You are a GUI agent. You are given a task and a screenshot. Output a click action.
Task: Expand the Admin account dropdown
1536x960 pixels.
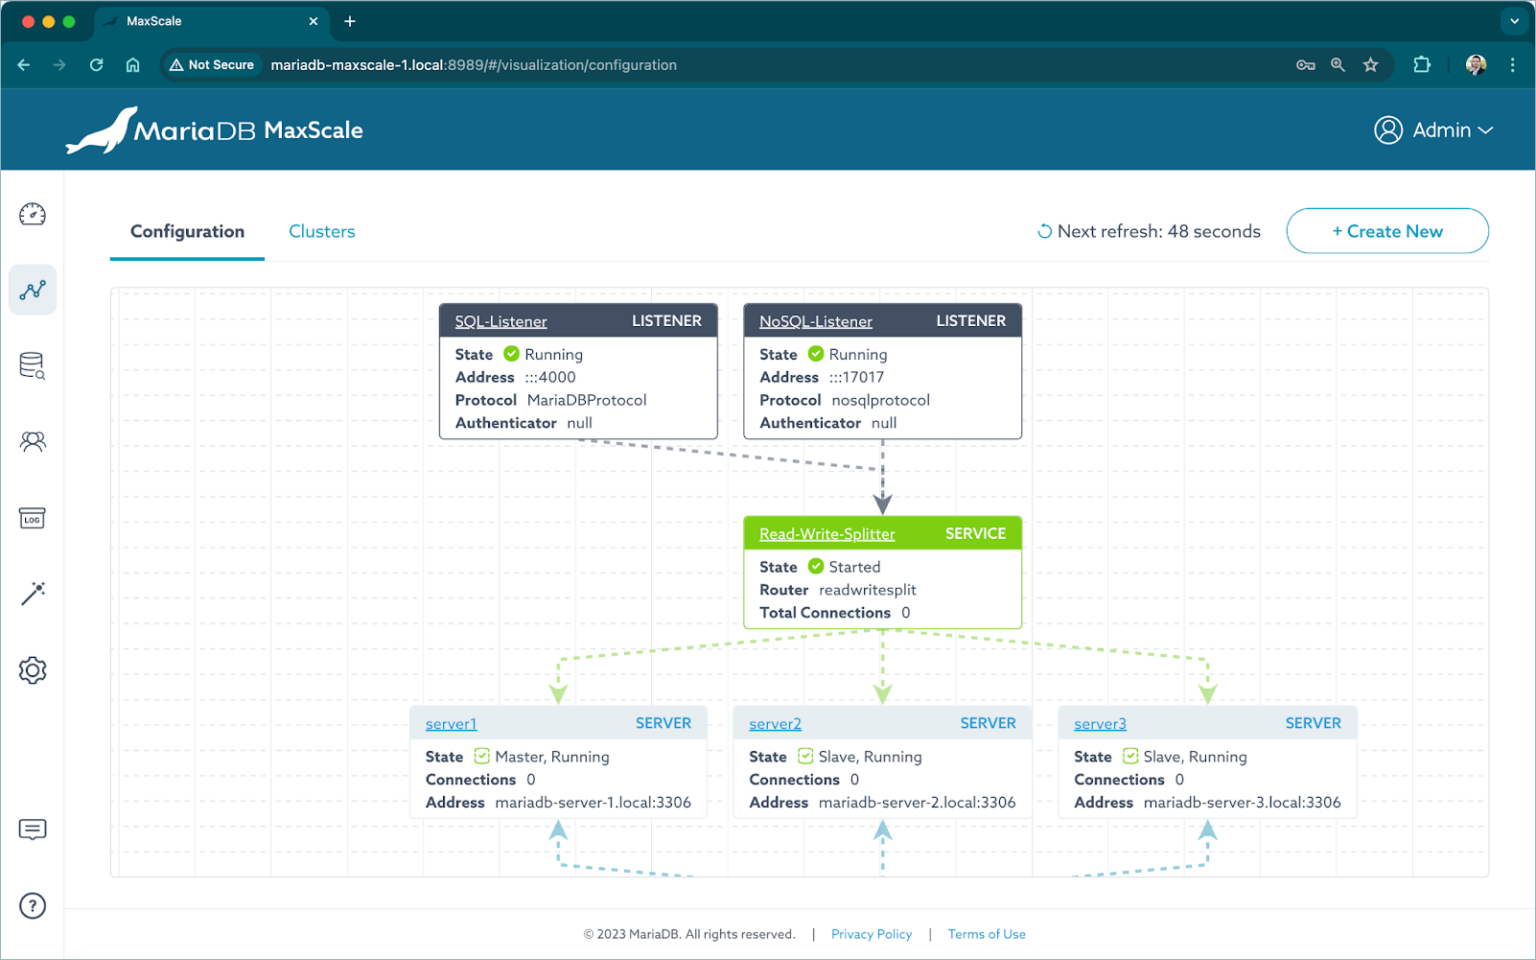point(1434,129)
